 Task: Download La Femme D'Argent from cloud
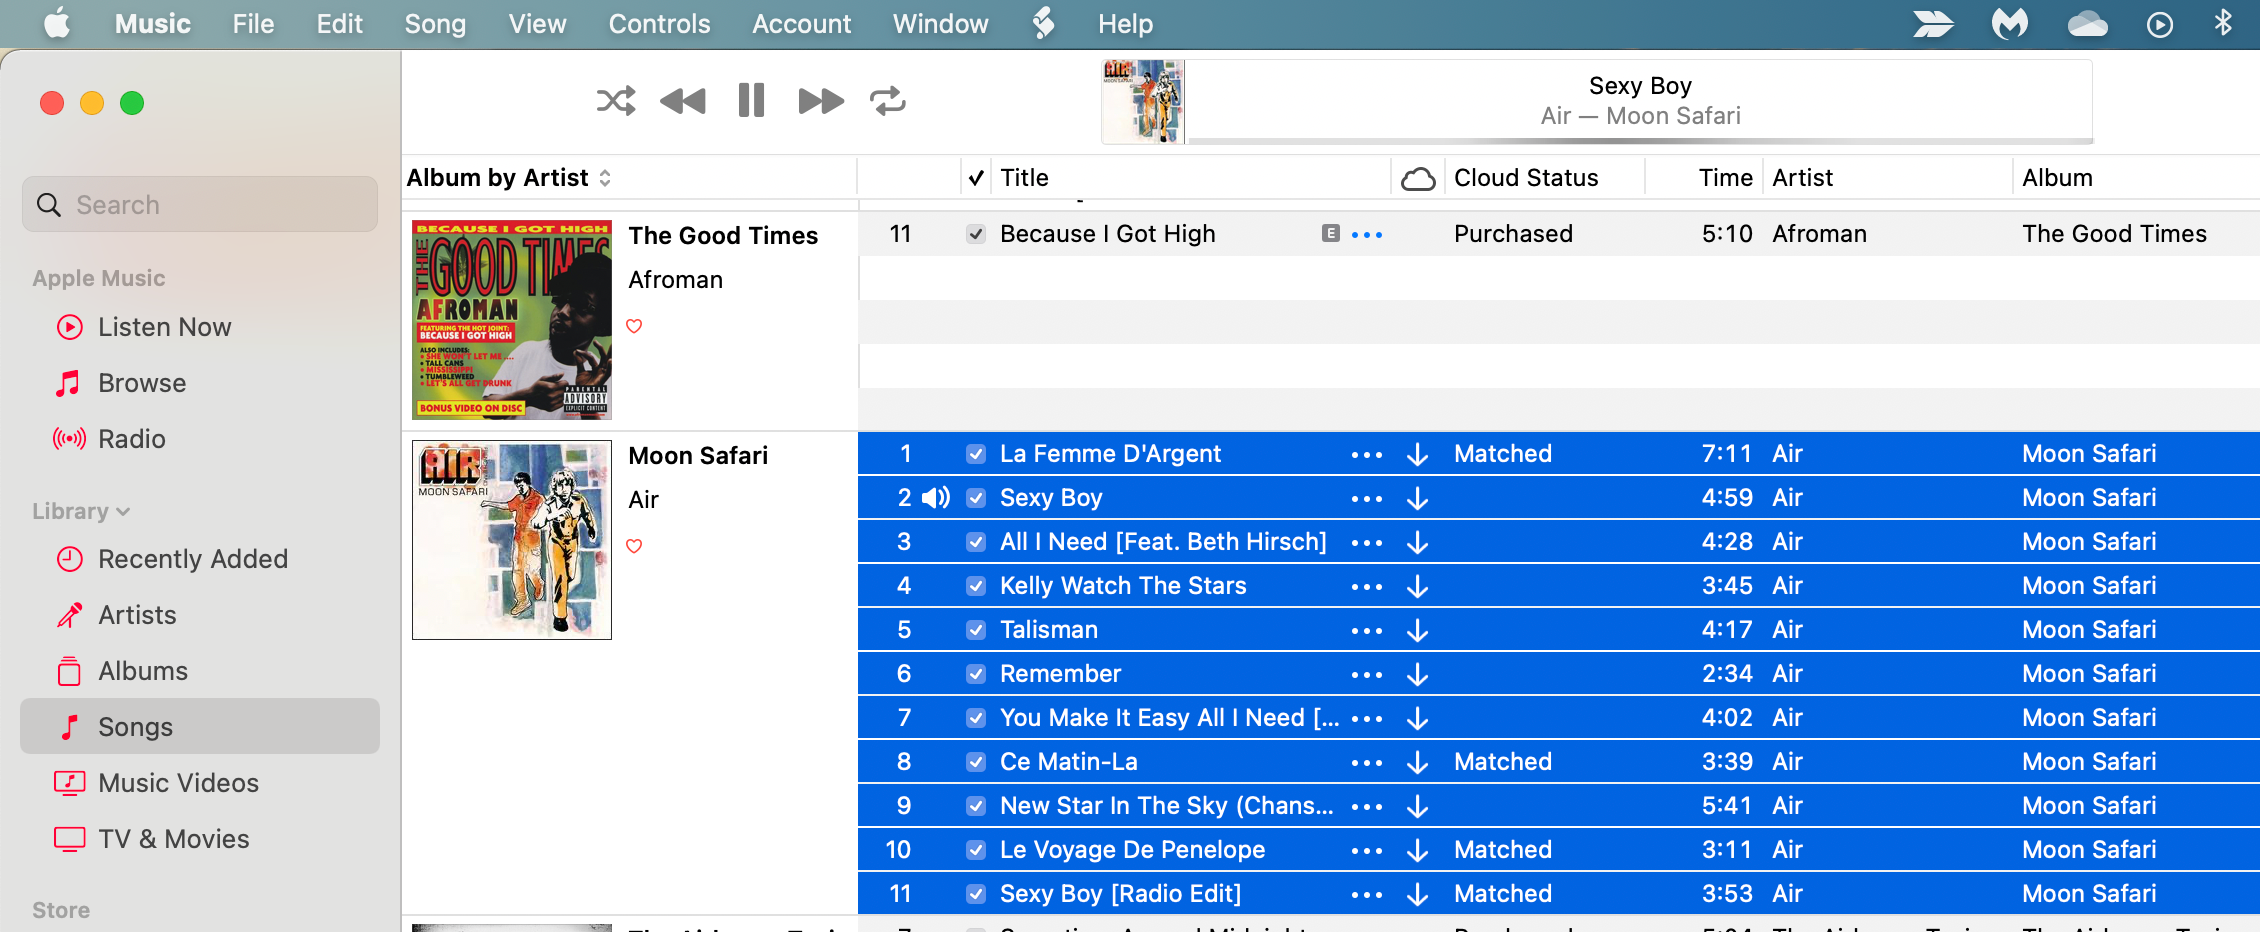(1417, 454)
